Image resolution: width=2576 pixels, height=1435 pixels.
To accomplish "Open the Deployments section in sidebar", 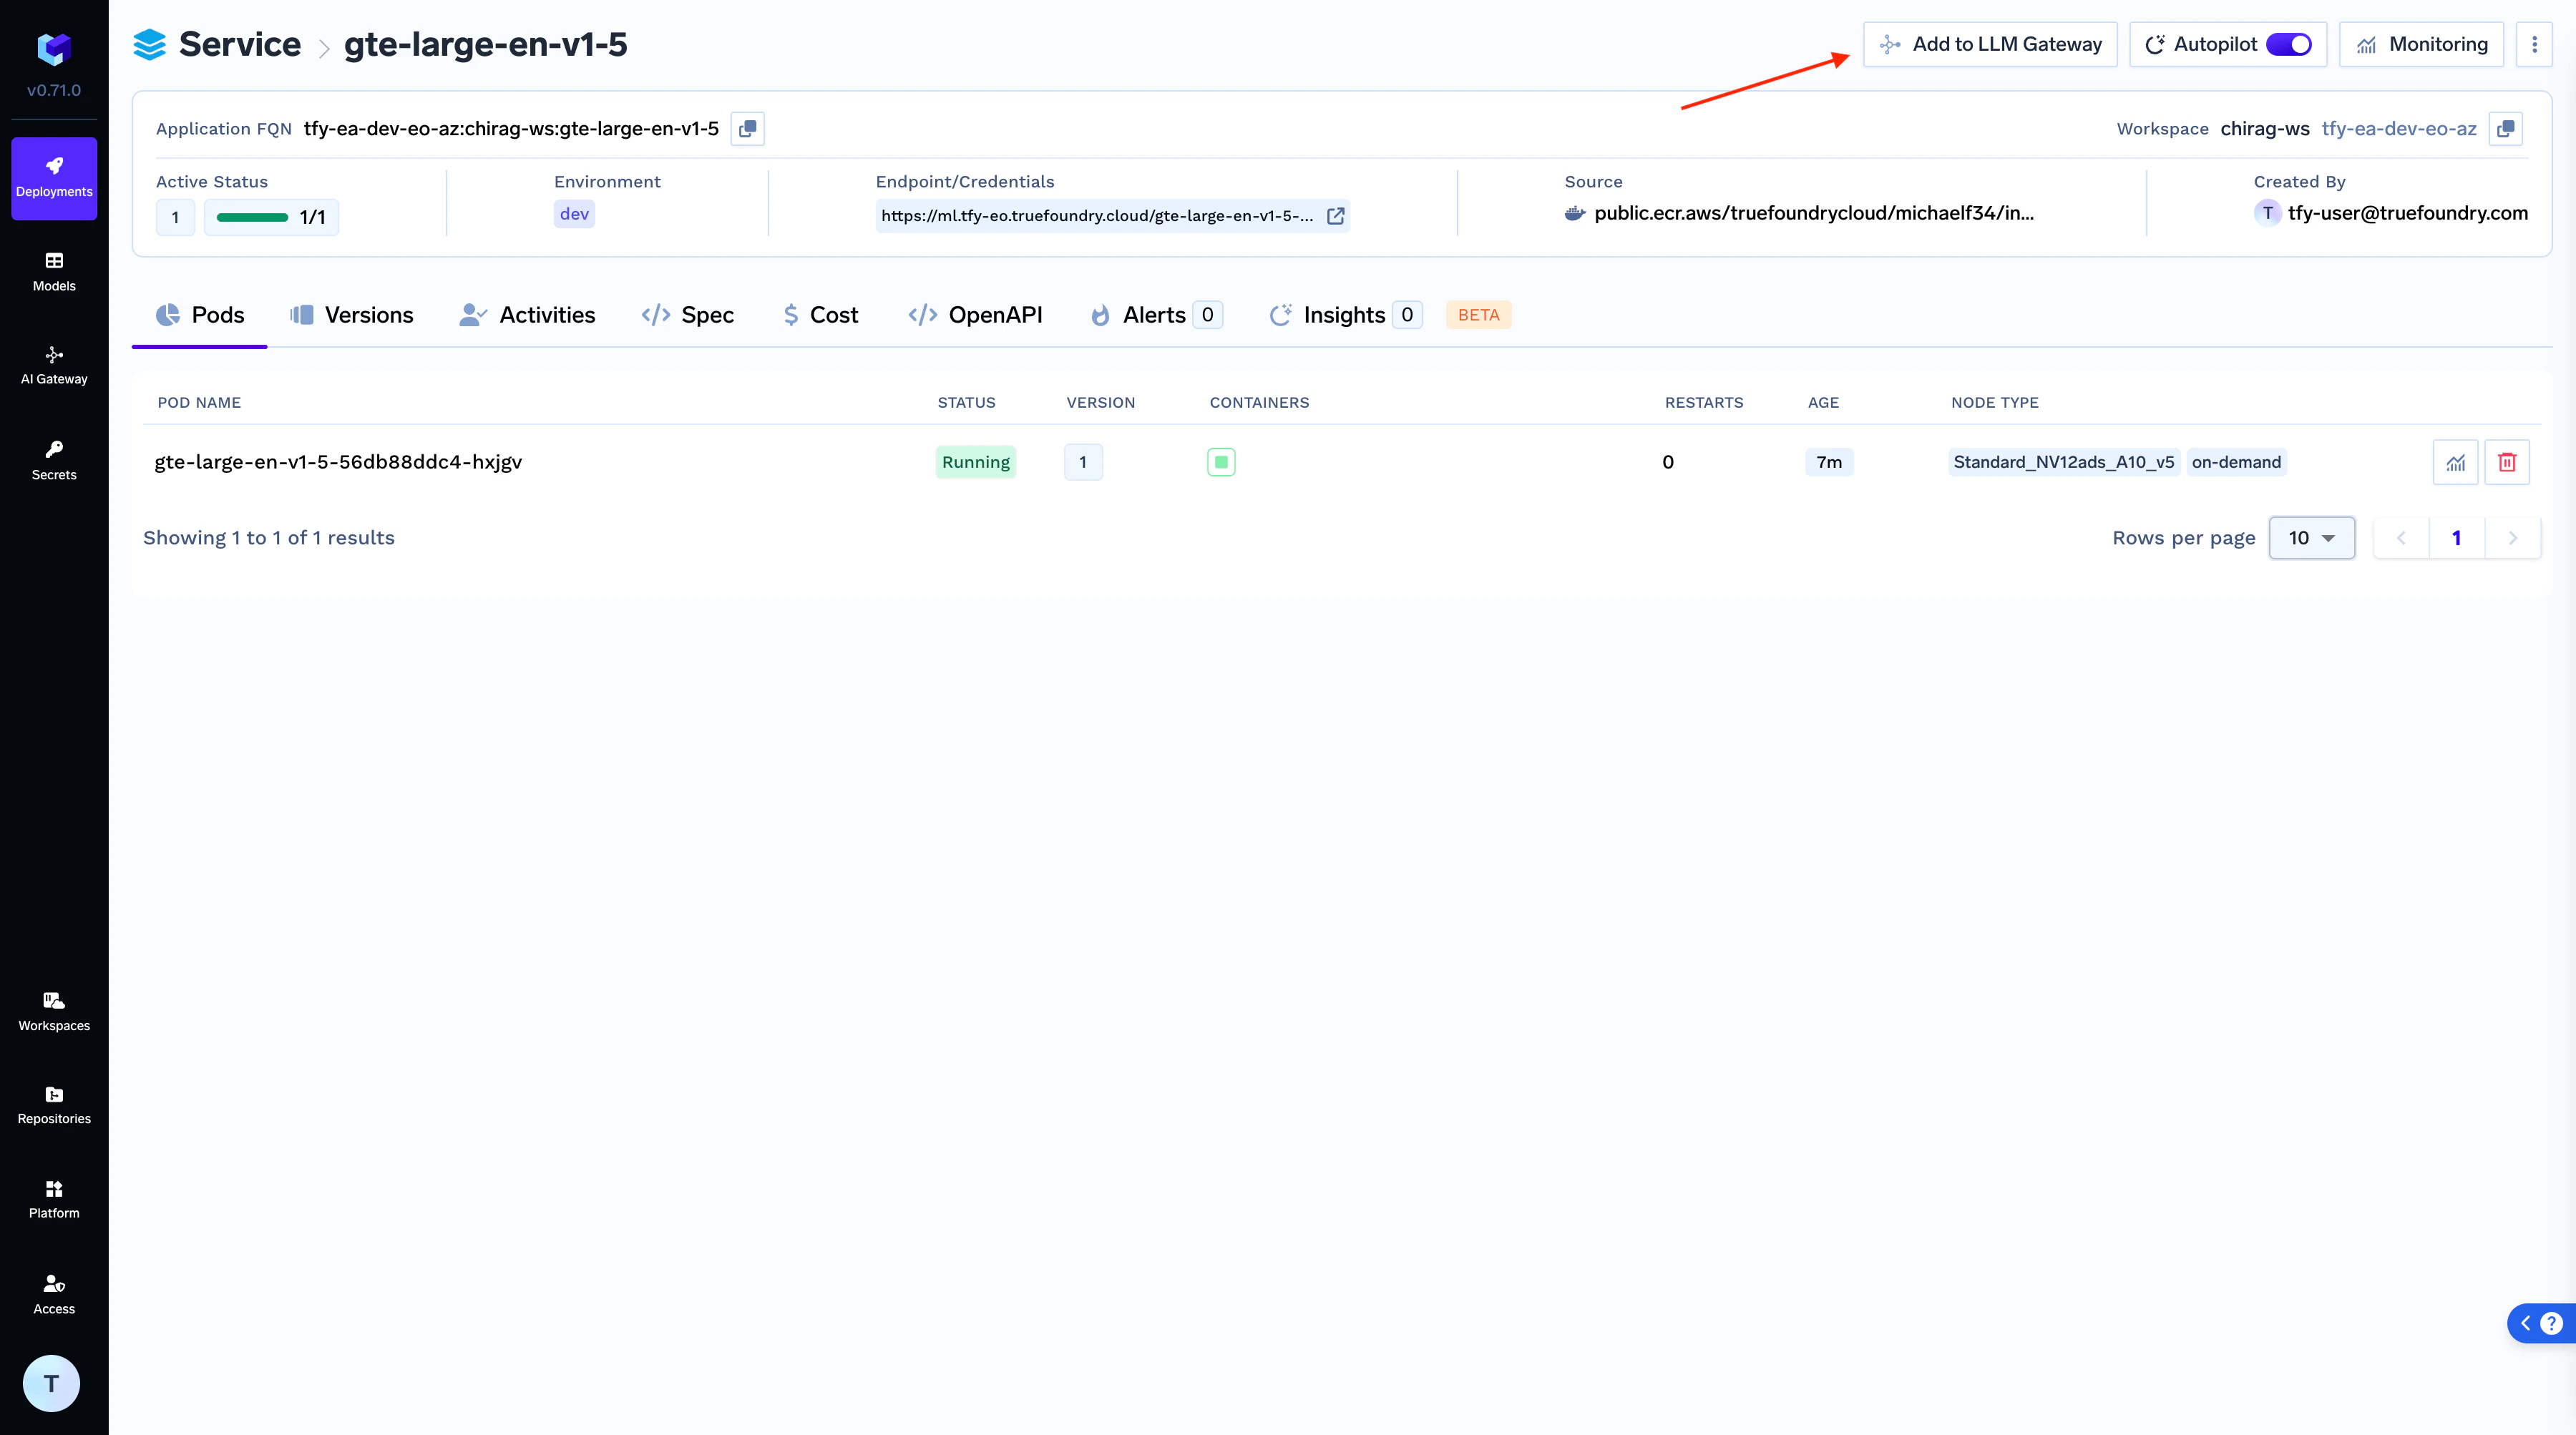I will pyautogui.click(x=53, y=178).
